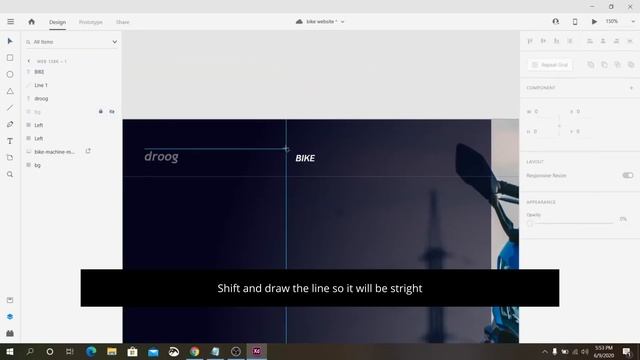The image size is (640, 360).
Task: Click the droog text on canvas
Action: pyautogui.click(x=161, y=157)
